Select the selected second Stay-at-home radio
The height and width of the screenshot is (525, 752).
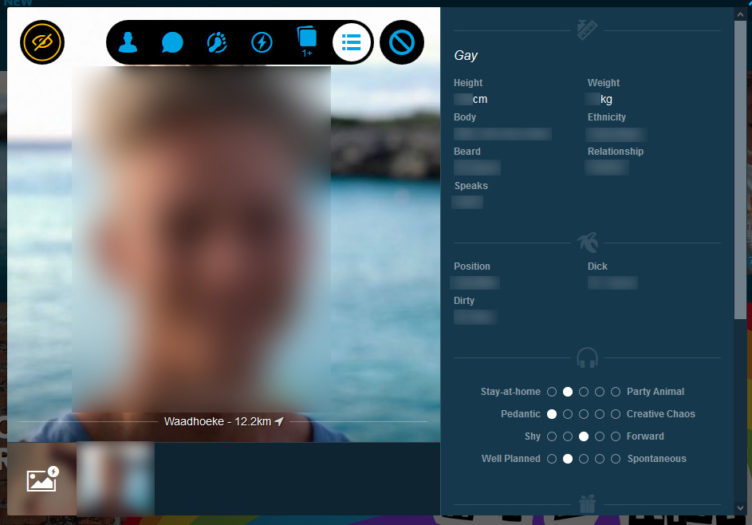(x=567, y=392)
